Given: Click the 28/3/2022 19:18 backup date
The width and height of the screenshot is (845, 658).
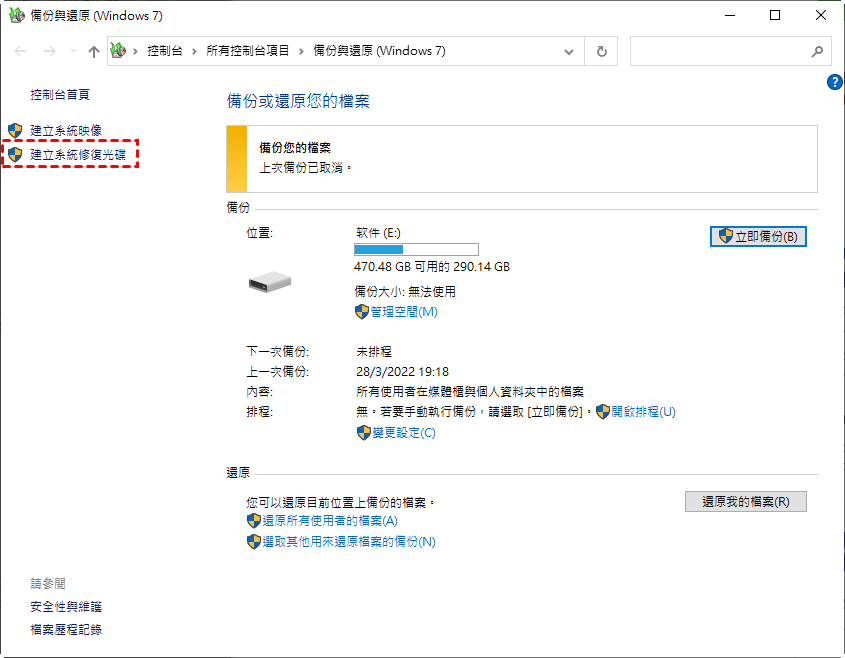Looking at the screenshot, I should click(403, 372).
